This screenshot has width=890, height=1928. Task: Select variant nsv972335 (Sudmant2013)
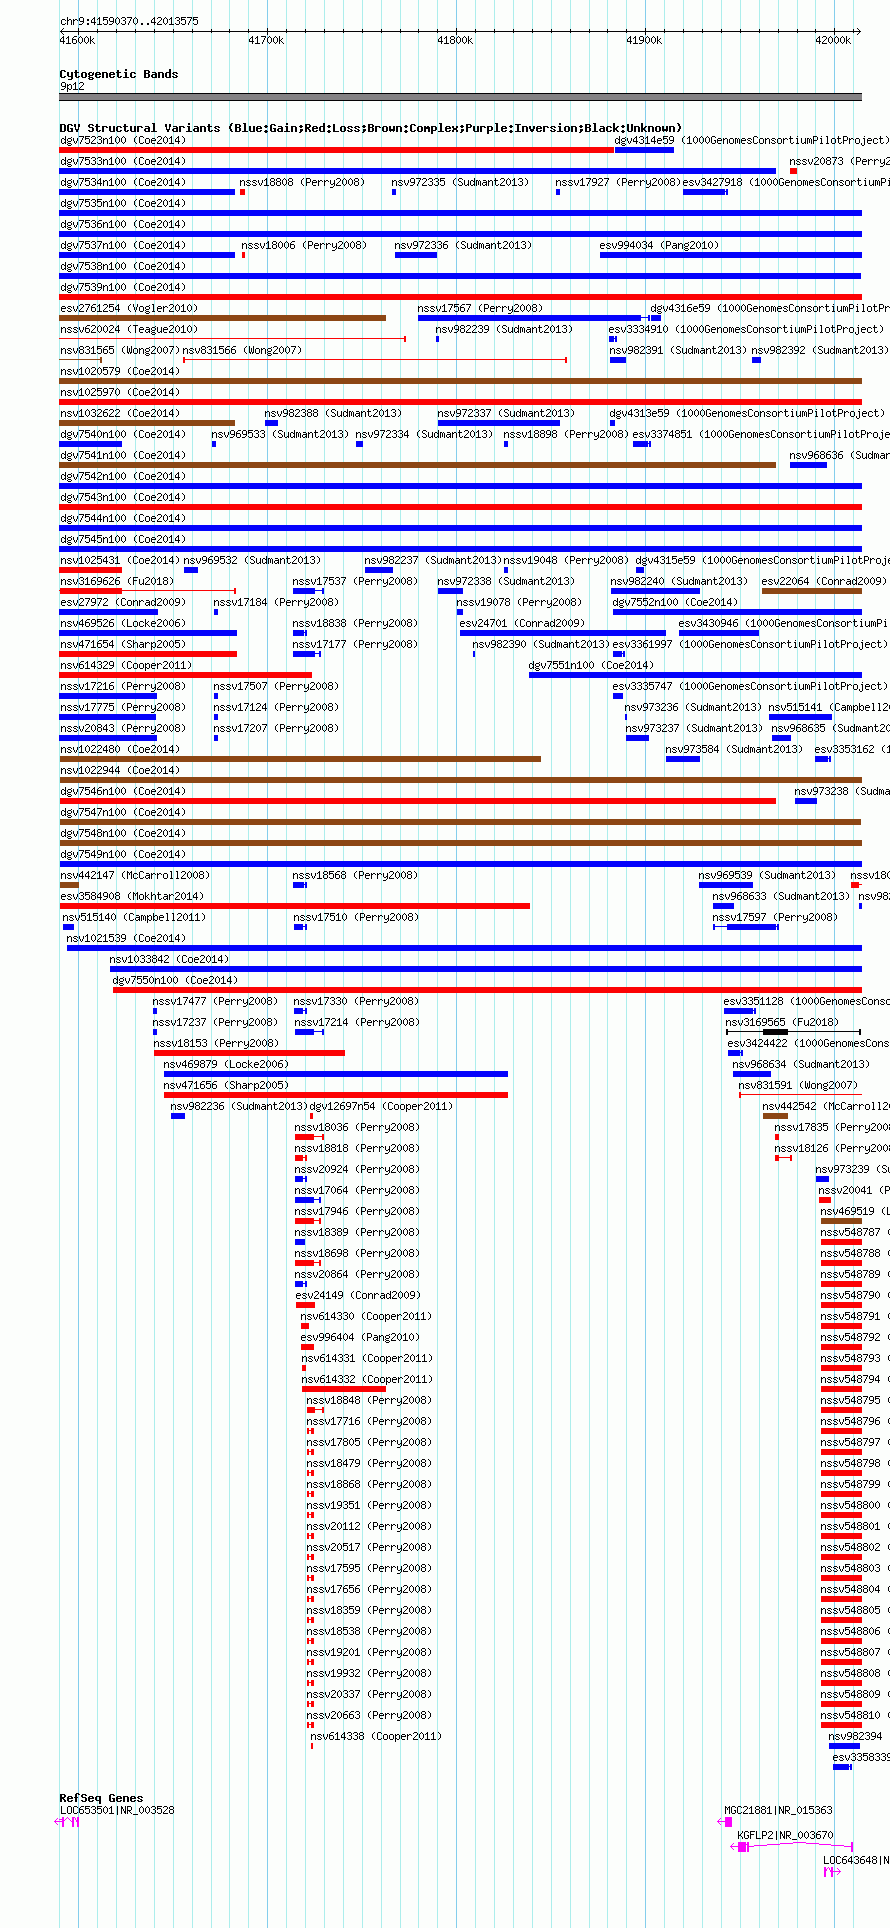[x=460, y=182]
